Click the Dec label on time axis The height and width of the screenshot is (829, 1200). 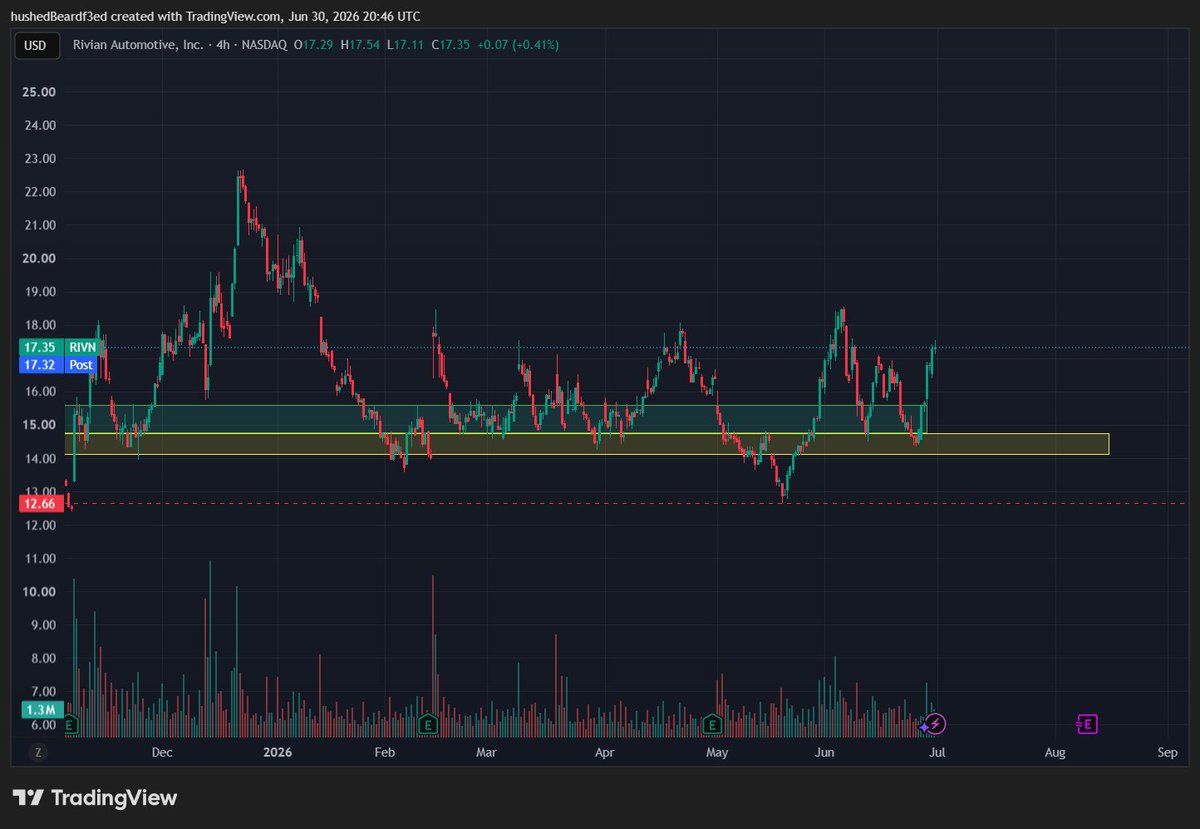[x=162, y=752]
